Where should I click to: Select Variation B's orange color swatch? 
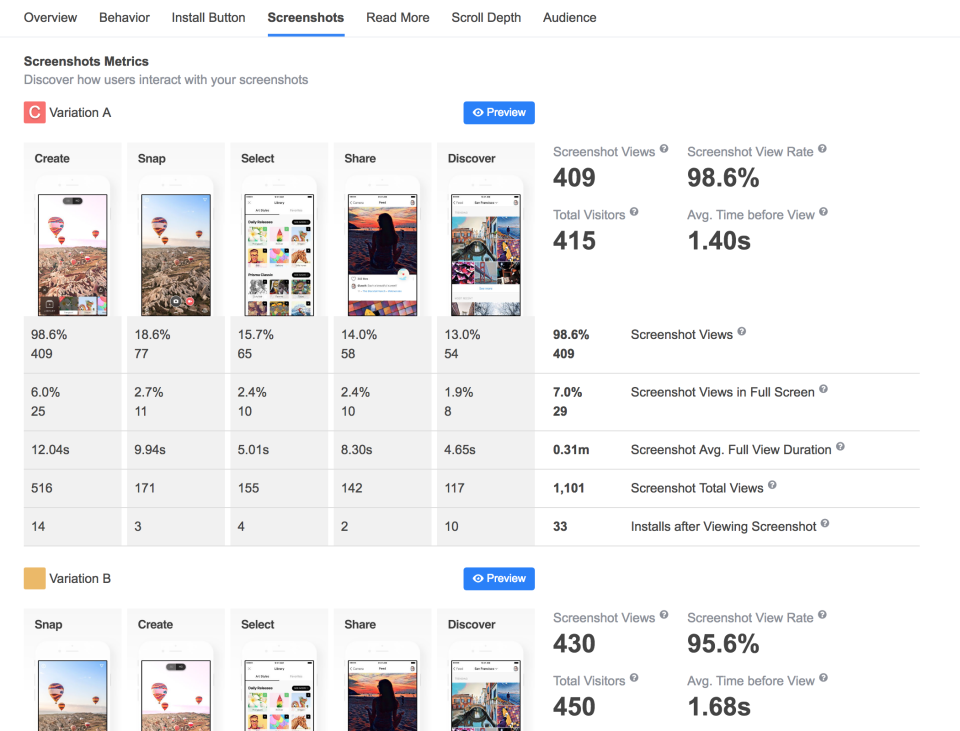click(x=34, y=578)
